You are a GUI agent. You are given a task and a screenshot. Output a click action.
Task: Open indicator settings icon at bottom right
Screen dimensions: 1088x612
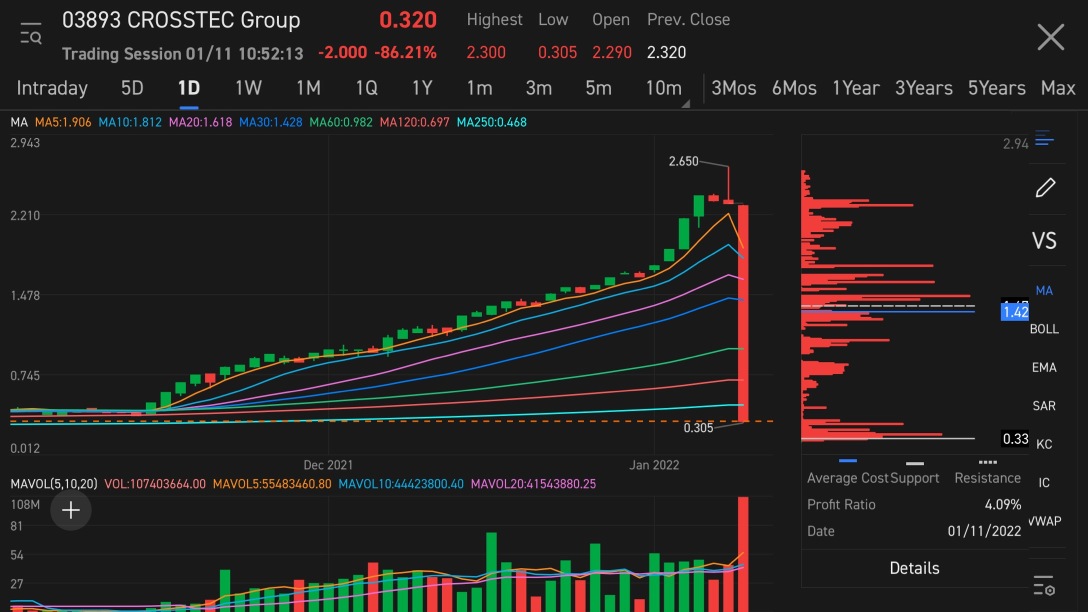point(1044,586)
